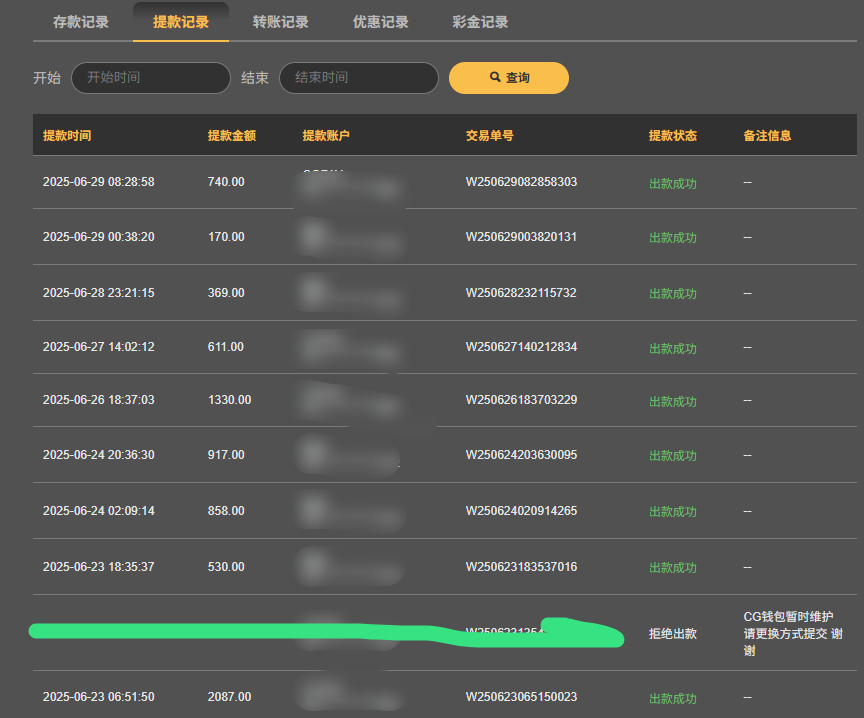Click the 查询 search button
864x718 pixels.
(x=508, y=78)
